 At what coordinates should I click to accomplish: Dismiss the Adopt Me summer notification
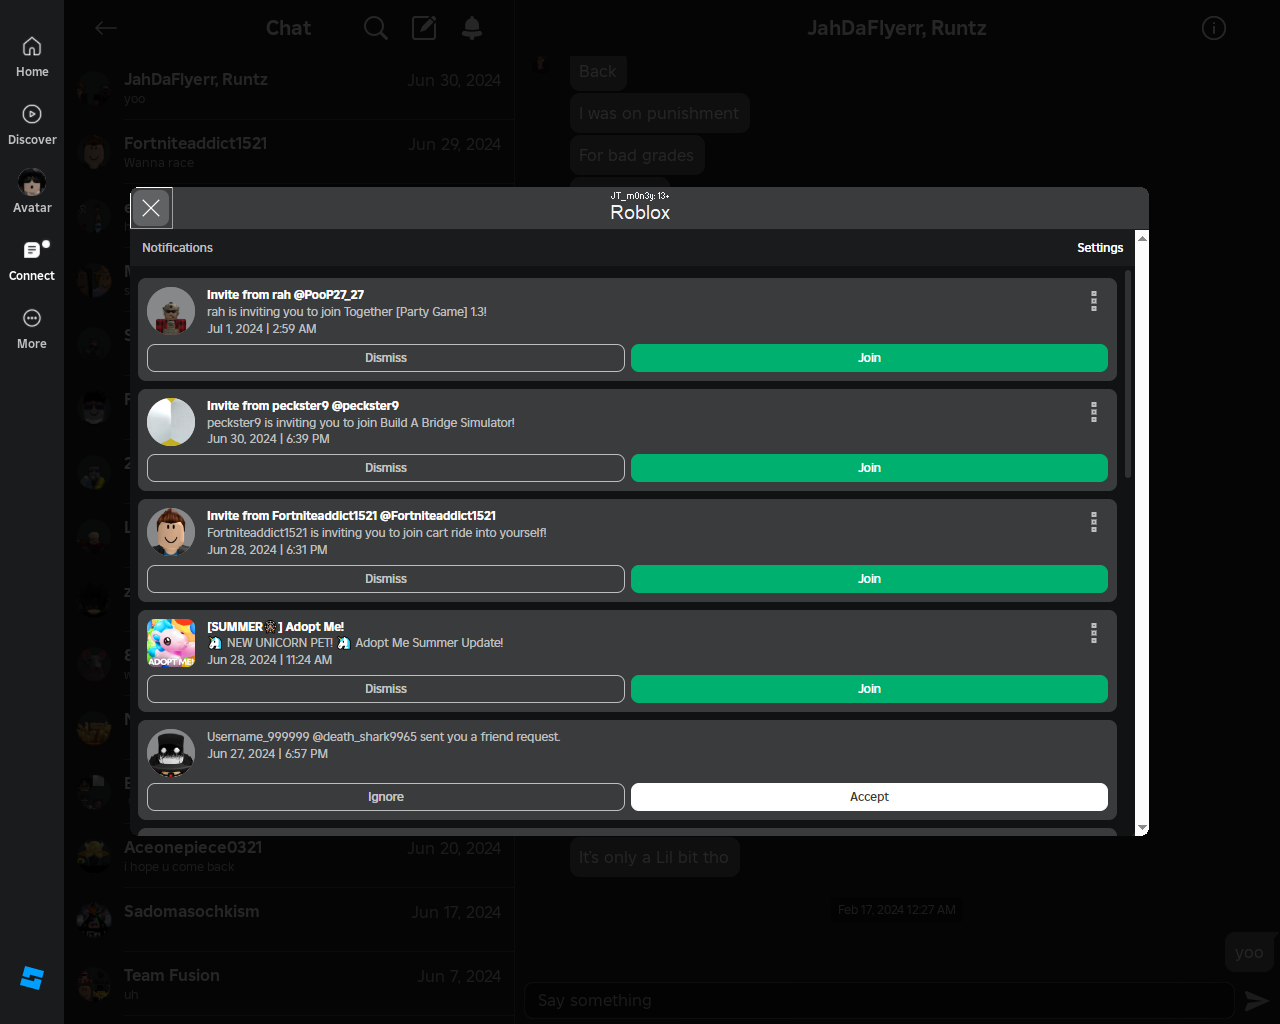(386, 689)
